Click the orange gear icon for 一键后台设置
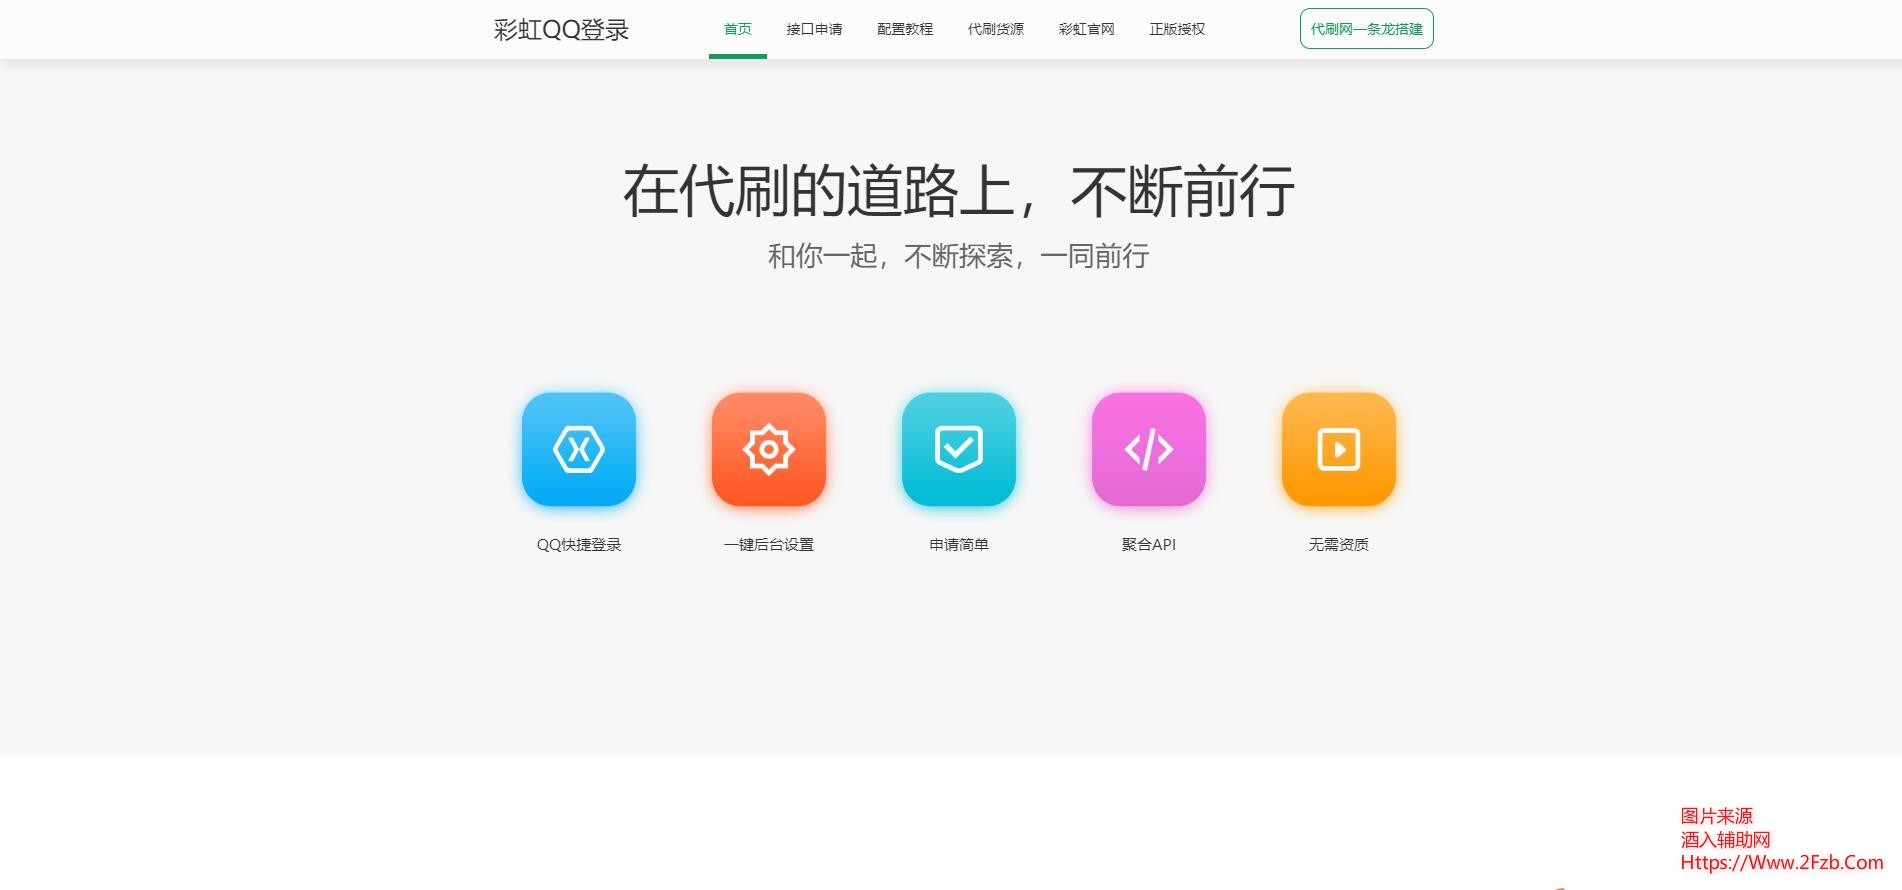 coord(769,449)
